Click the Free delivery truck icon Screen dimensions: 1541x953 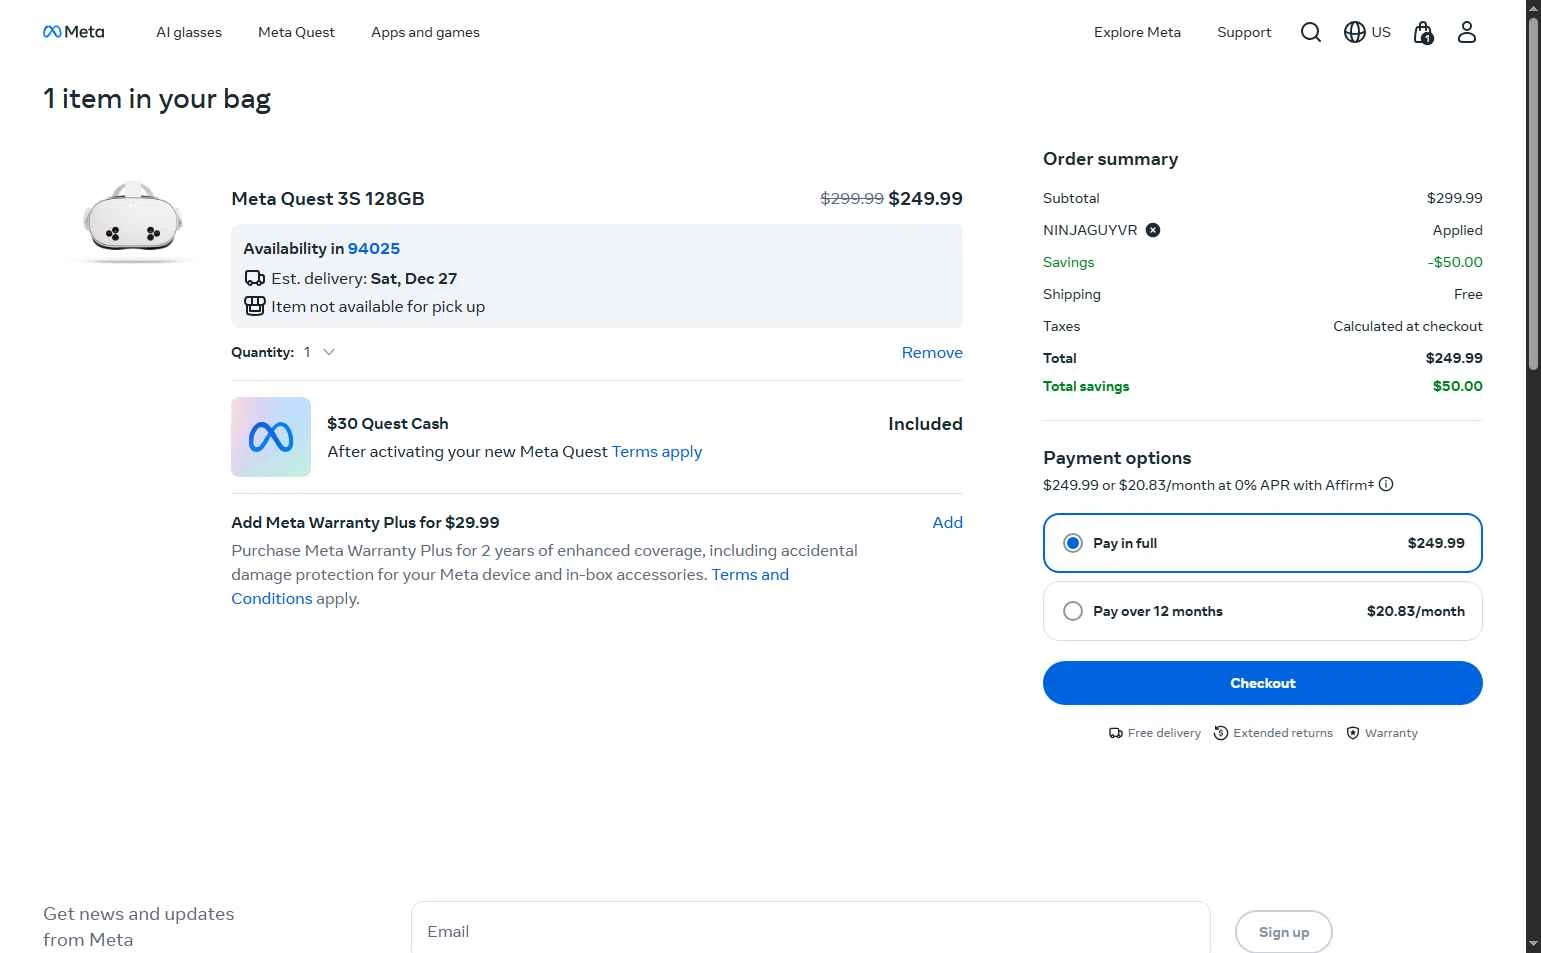click(x=1116, y=733)
